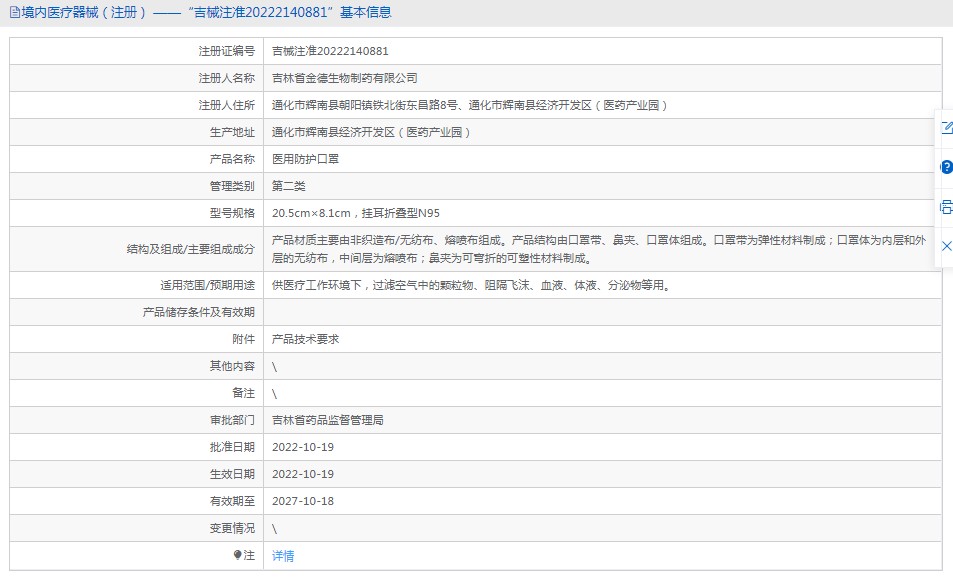953x578 pixels.
Task: Click registrant name 吉林省金德生物制药有限公司
Action: [345, 78]
